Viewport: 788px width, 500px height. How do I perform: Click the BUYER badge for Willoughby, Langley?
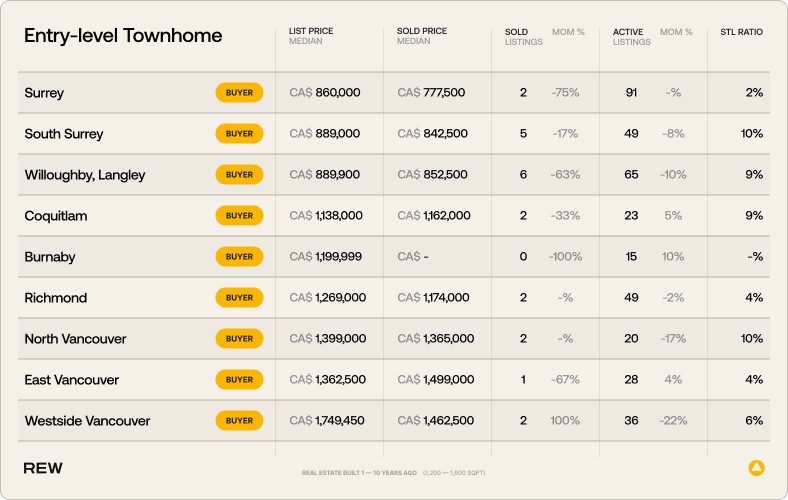(x=239, y=174)
